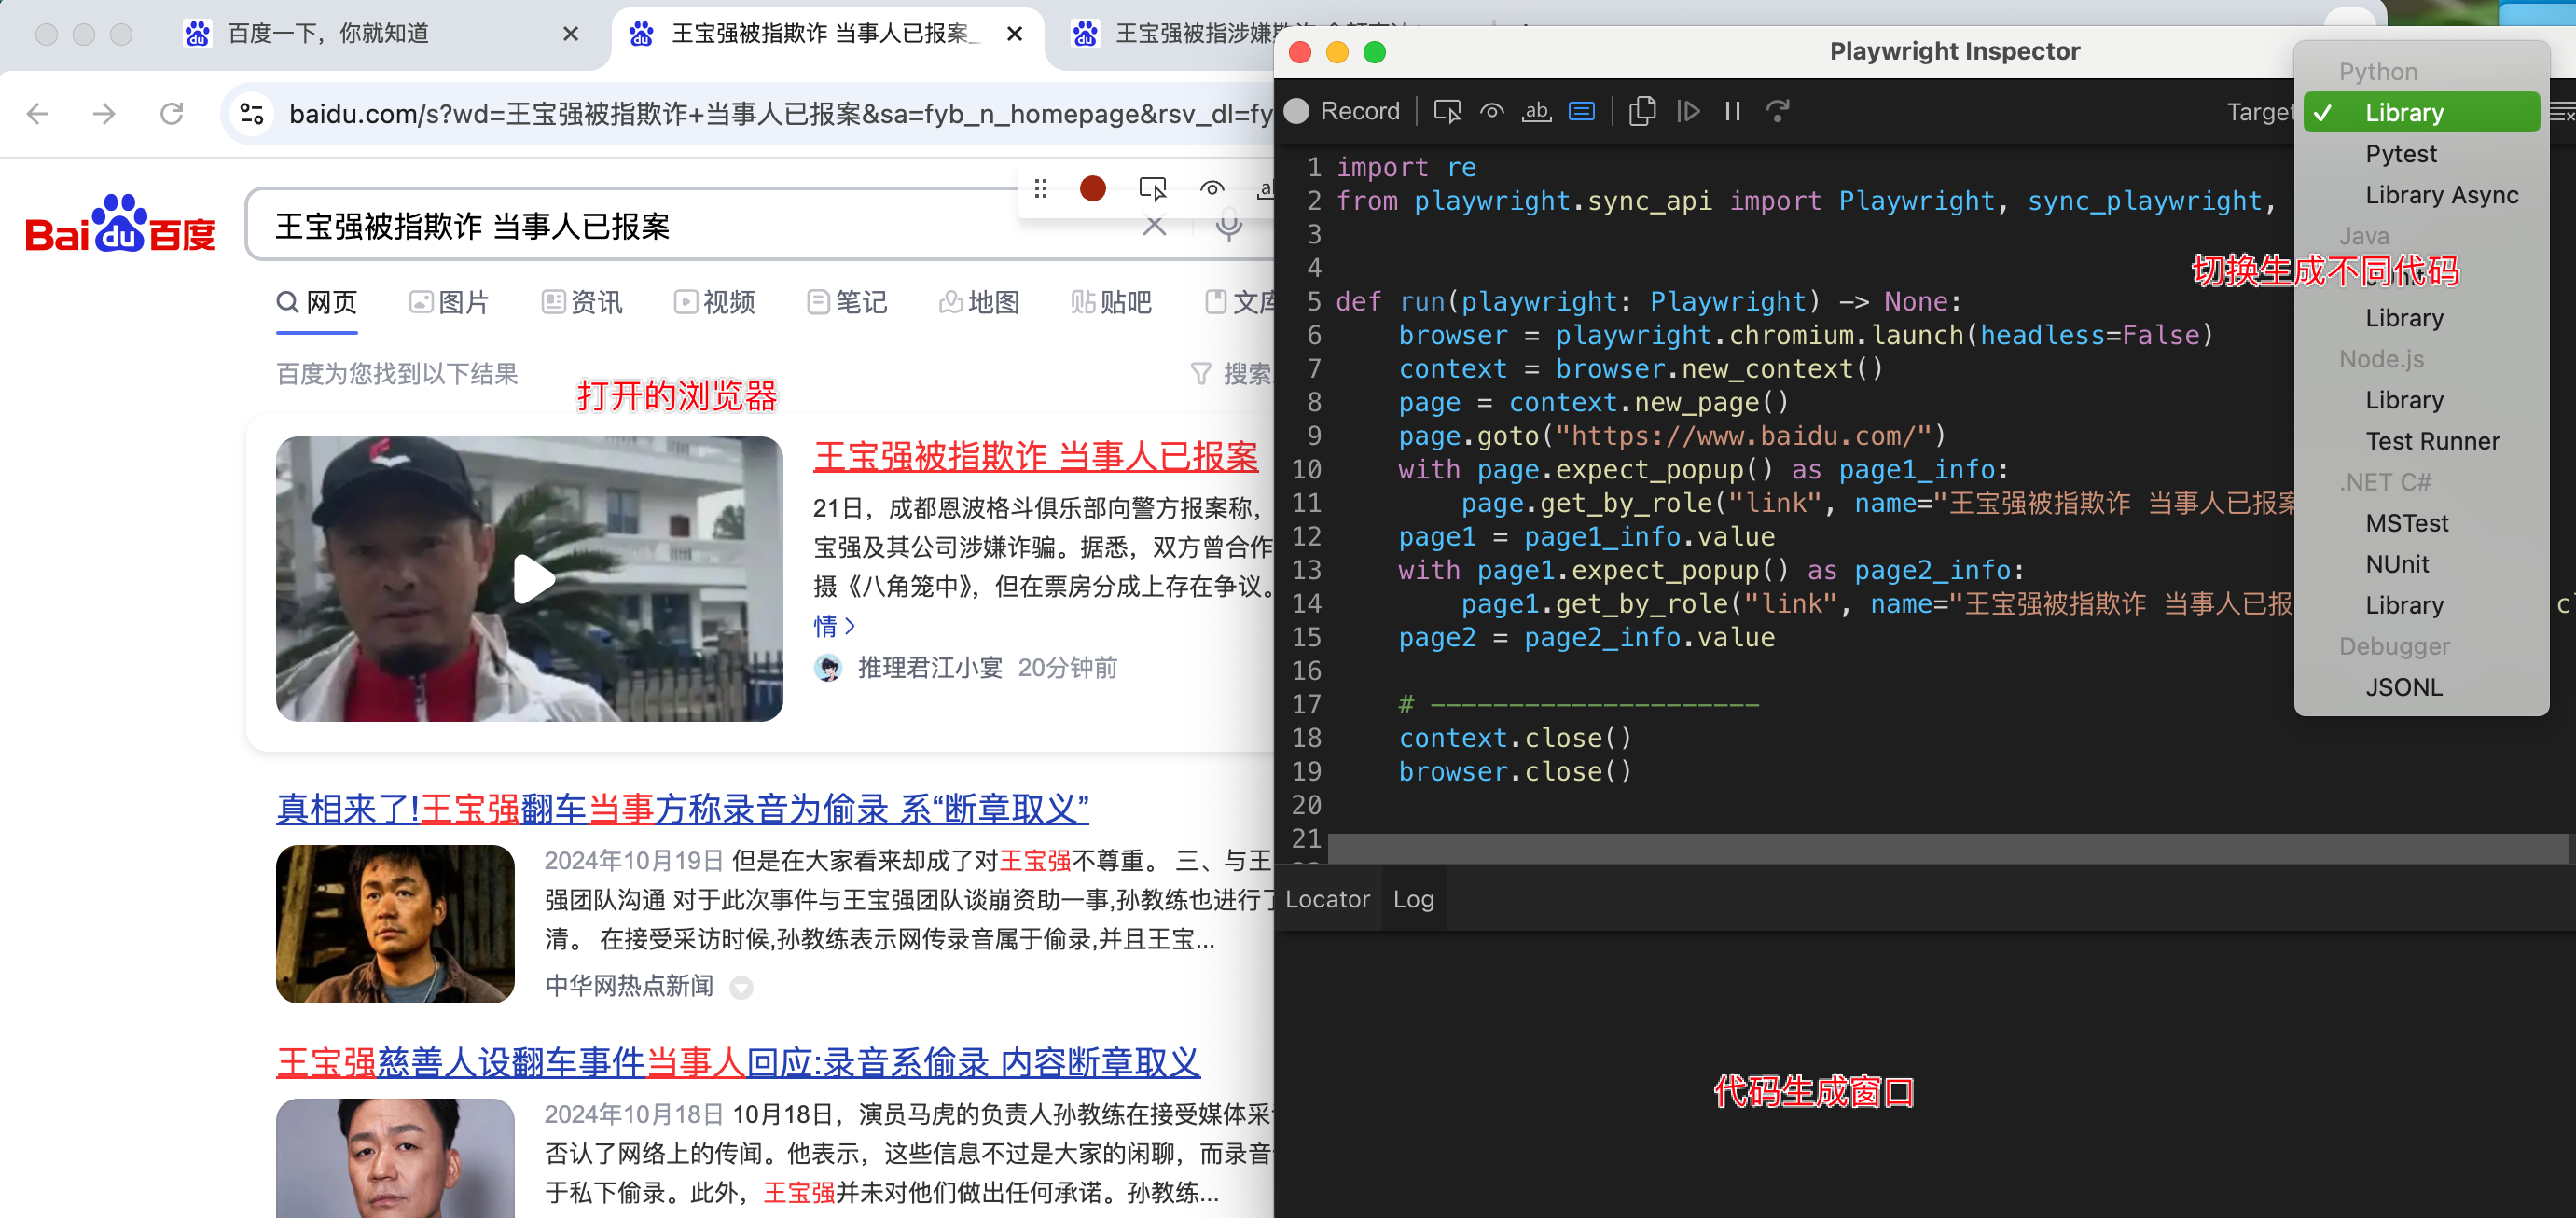The width and height of the screenshot is (2576, 1218).
Task: Click code line 9 page.goto in Inspector
Action: coord(1671,436)
